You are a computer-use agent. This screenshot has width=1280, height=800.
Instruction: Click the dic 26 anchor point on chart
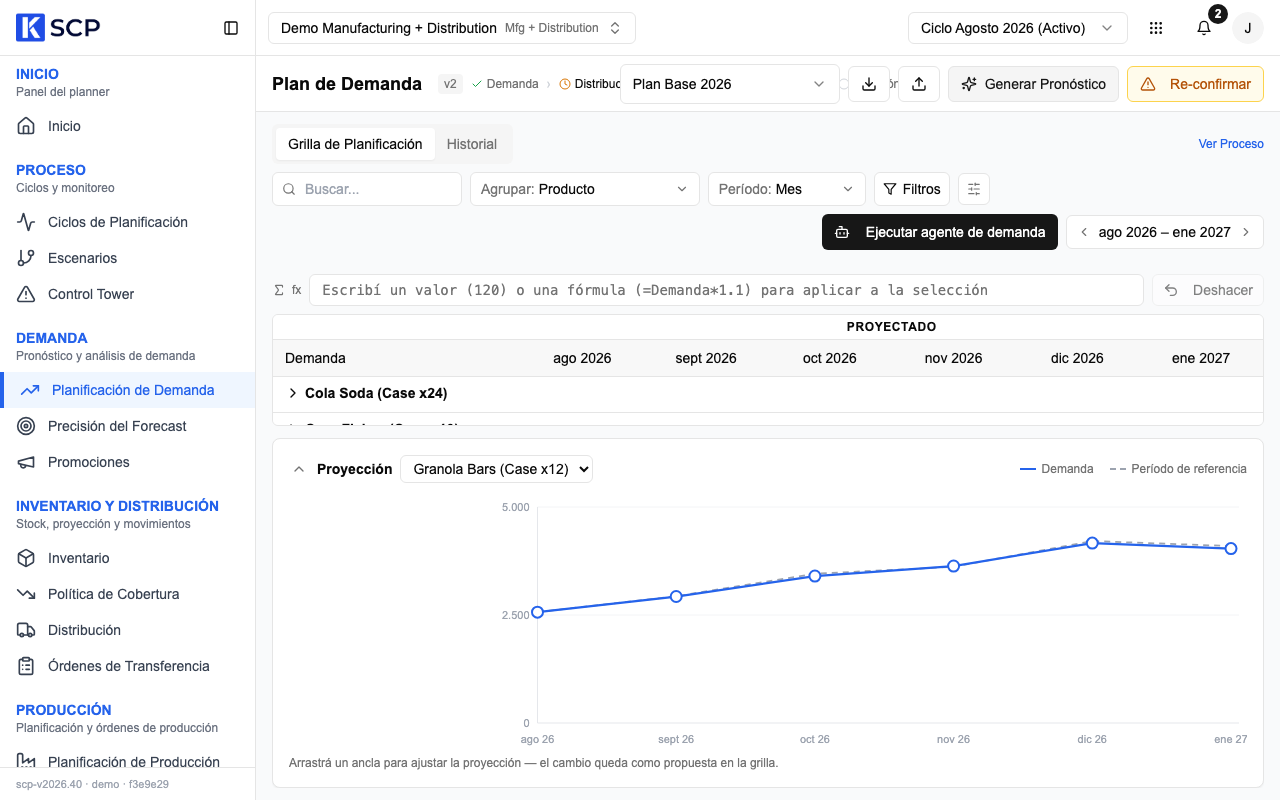click(1092, 543)
